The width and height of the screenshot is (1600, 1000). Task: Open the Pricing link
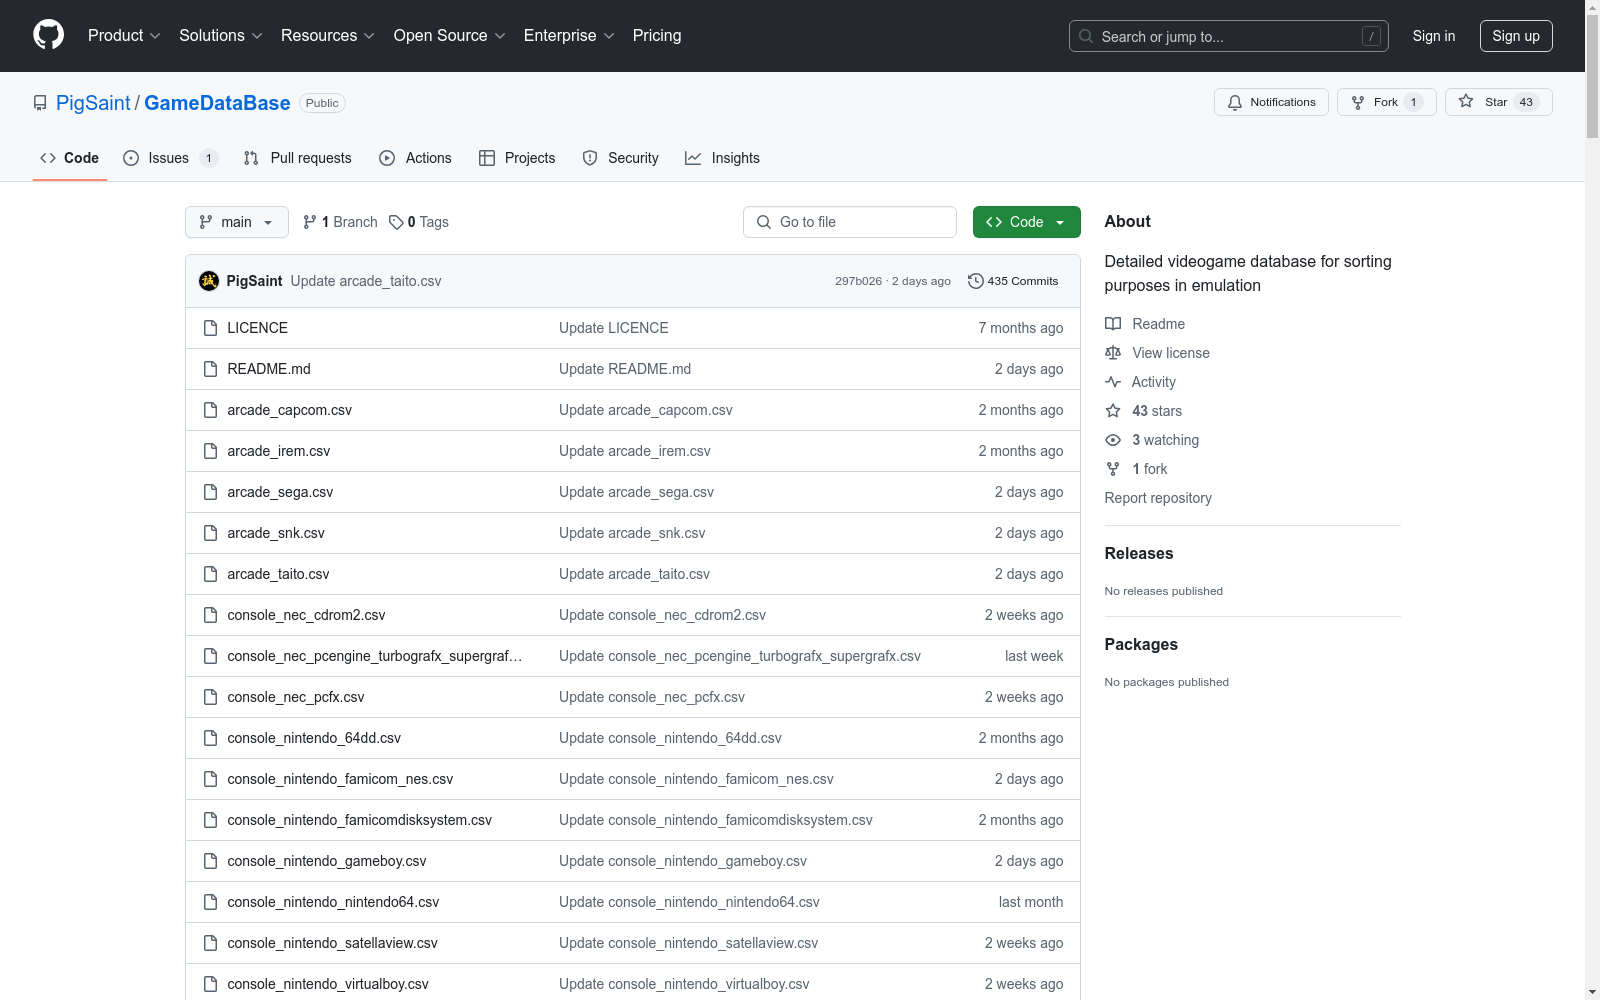click(x=657, y=36)
